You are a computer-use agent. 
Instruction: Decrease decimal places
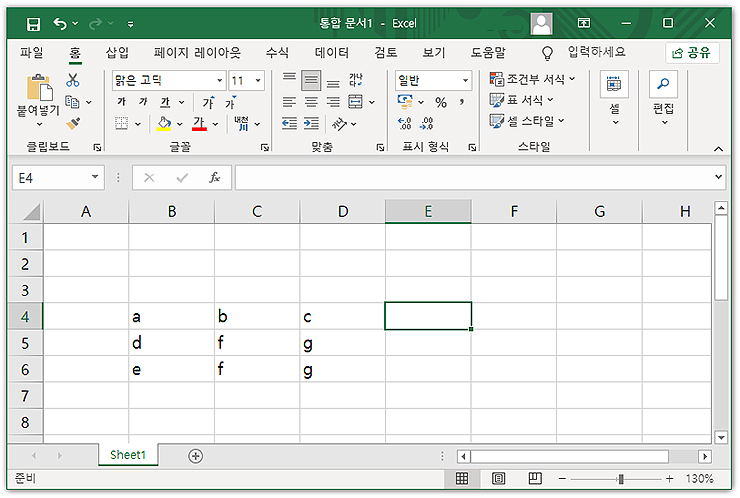[x=427, y=124]
